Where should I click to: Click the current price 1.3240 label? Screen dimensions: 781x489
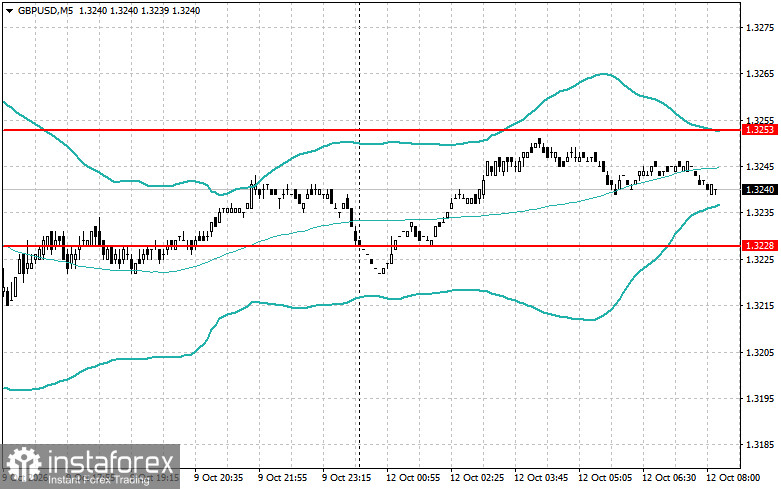click(760, 189)
